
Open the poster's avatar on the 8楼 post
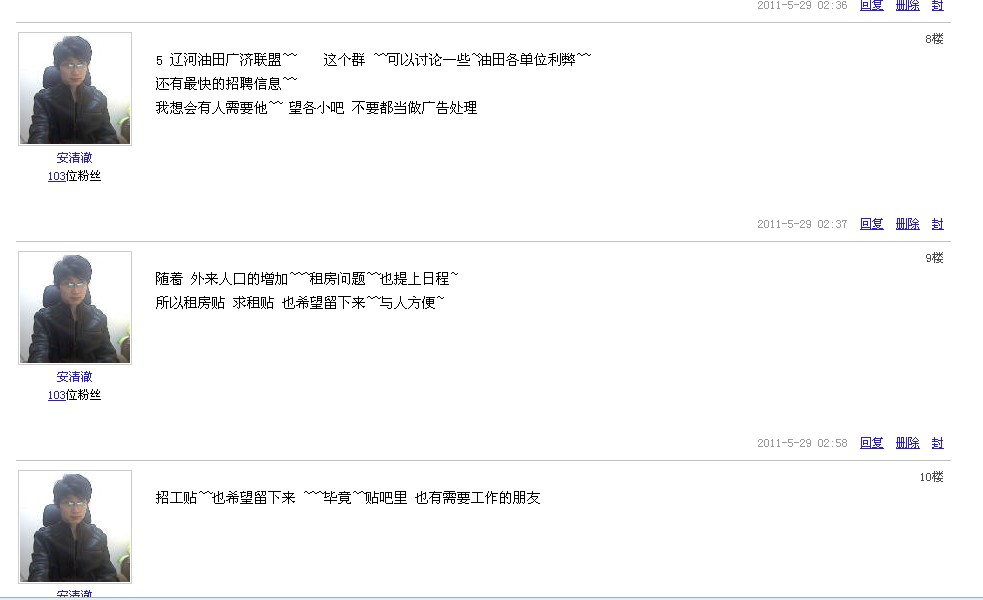pyautogui.click(x=75, y=88)
